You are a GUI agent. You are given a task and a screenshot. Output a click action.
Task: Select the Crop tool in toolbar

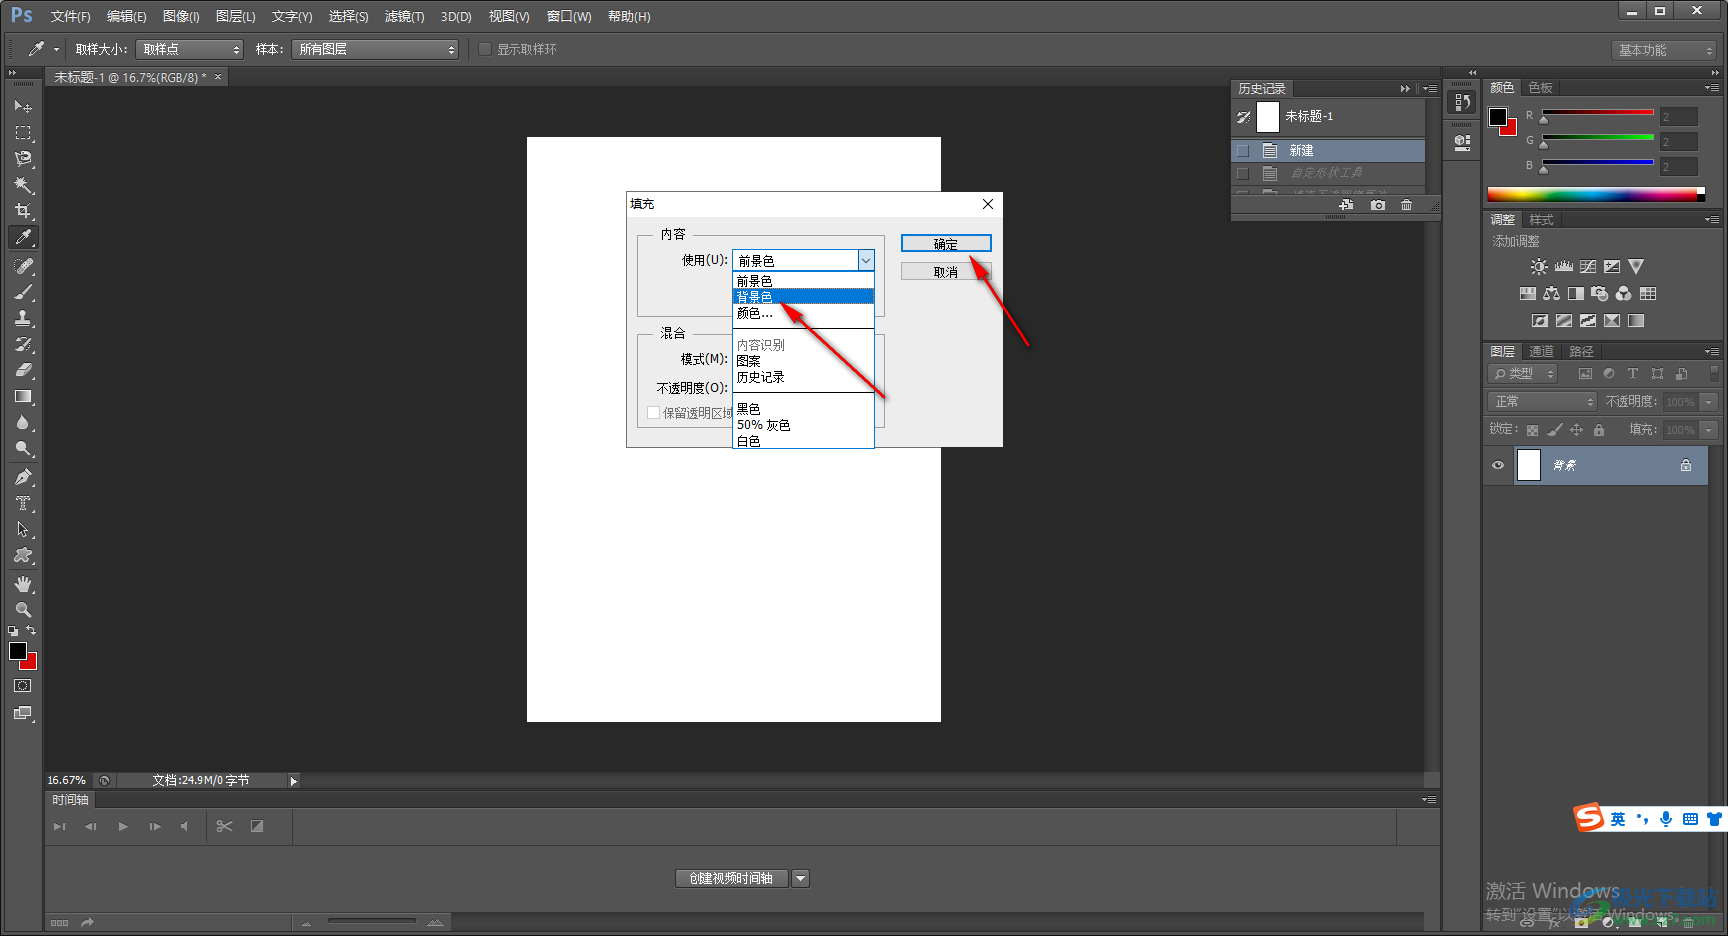23,211
